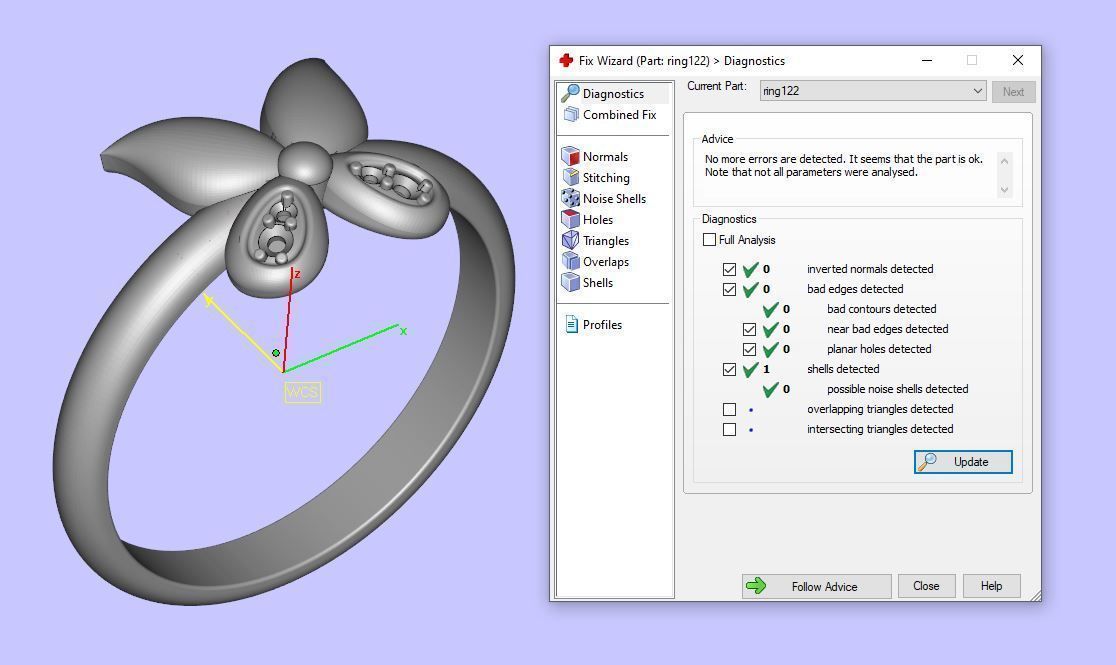The image size is (1116, 665).
Task: Open the Stitching fix icon
Action: tap(571, 177)
